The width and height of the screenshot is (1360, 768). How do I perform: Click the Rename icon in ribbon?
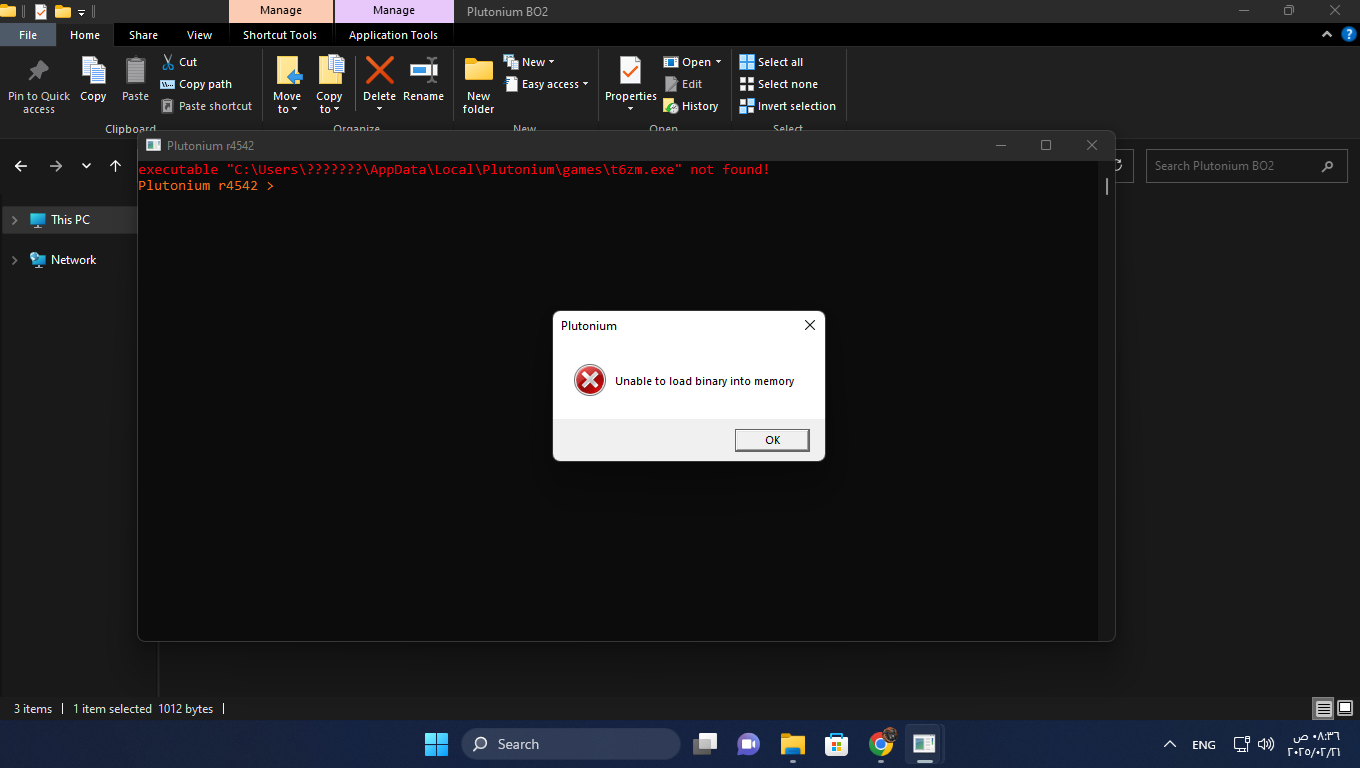pos(423,72)
